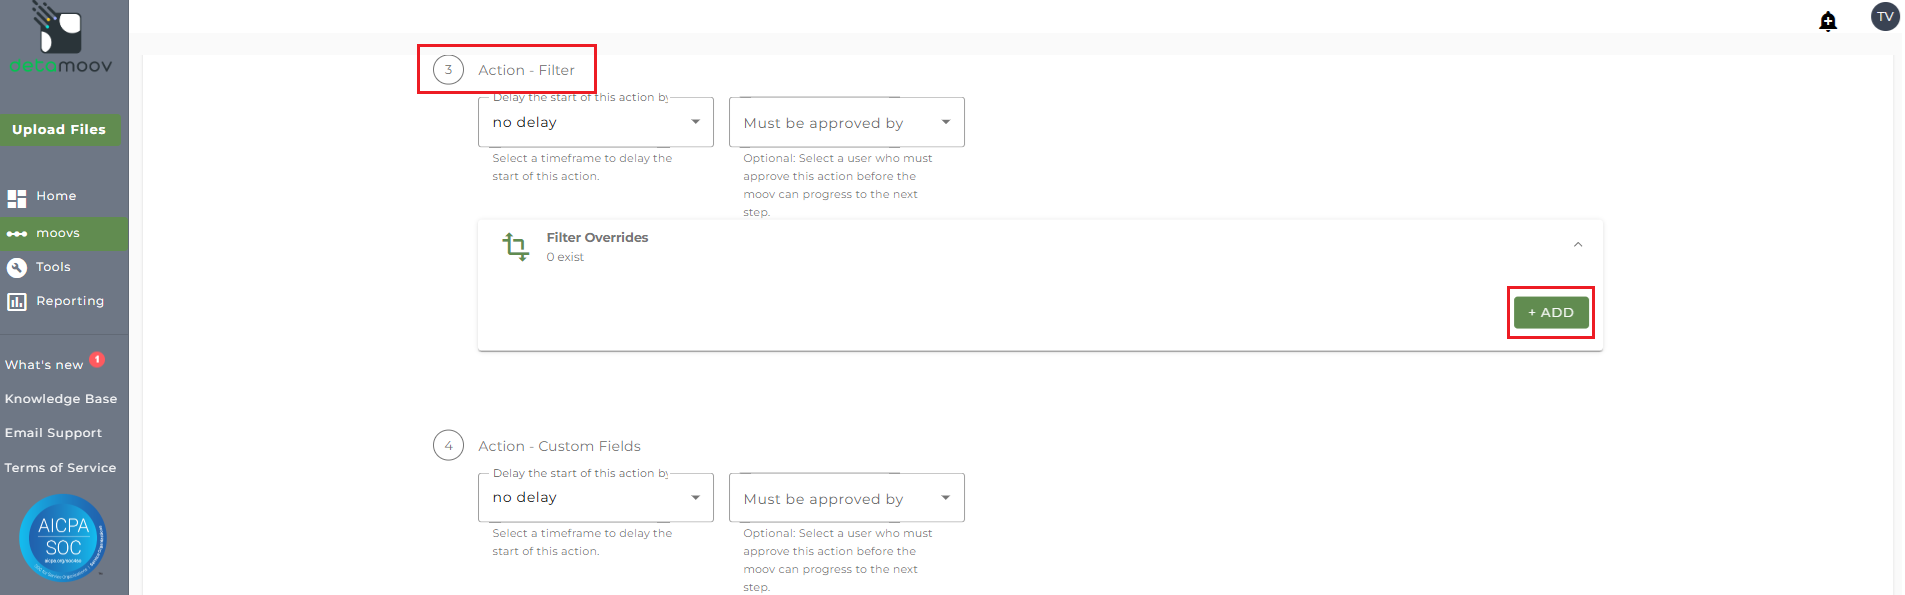Click the Tools wrench icon
The width and height of the screenshot is (1905, 595).
click(x=17, y=268)
